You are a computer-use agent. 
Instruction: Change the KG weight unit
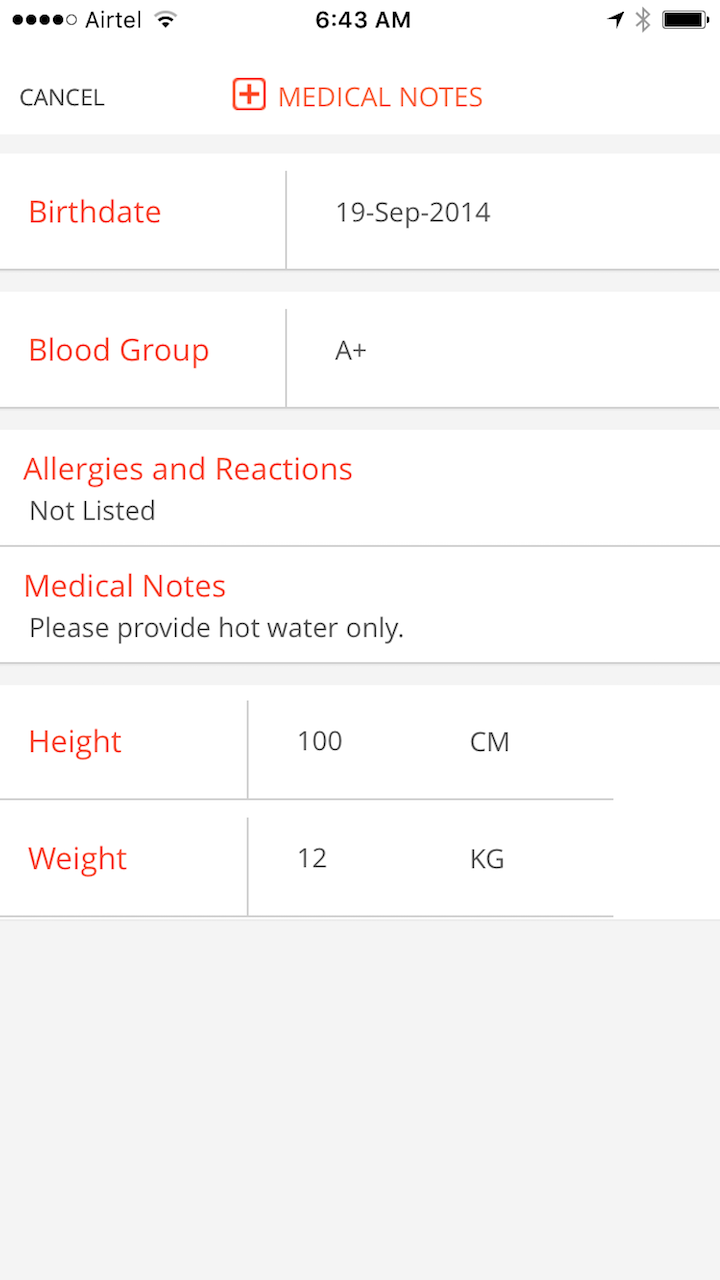487,859
